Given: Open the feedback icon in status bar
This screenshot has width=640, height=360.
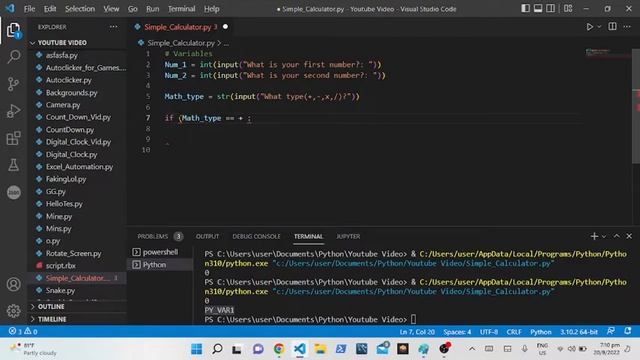Looking at the screenshot, I should [x=611, y=331].
